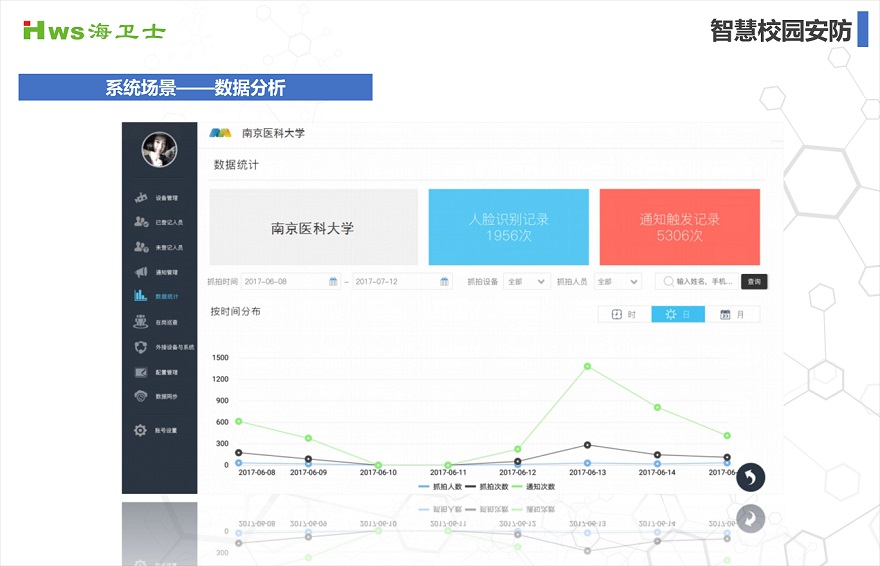
Task: Select 数据统计 bar chart icon
Action: [140, 296]
